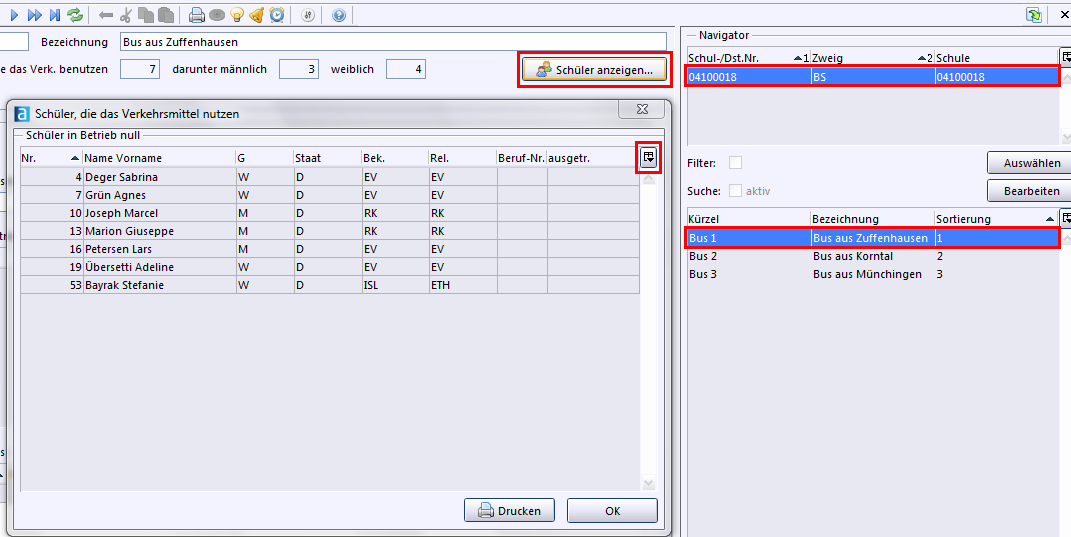
Task: Toggle the Suche aktiv checkbox
Action: [736, 191]
